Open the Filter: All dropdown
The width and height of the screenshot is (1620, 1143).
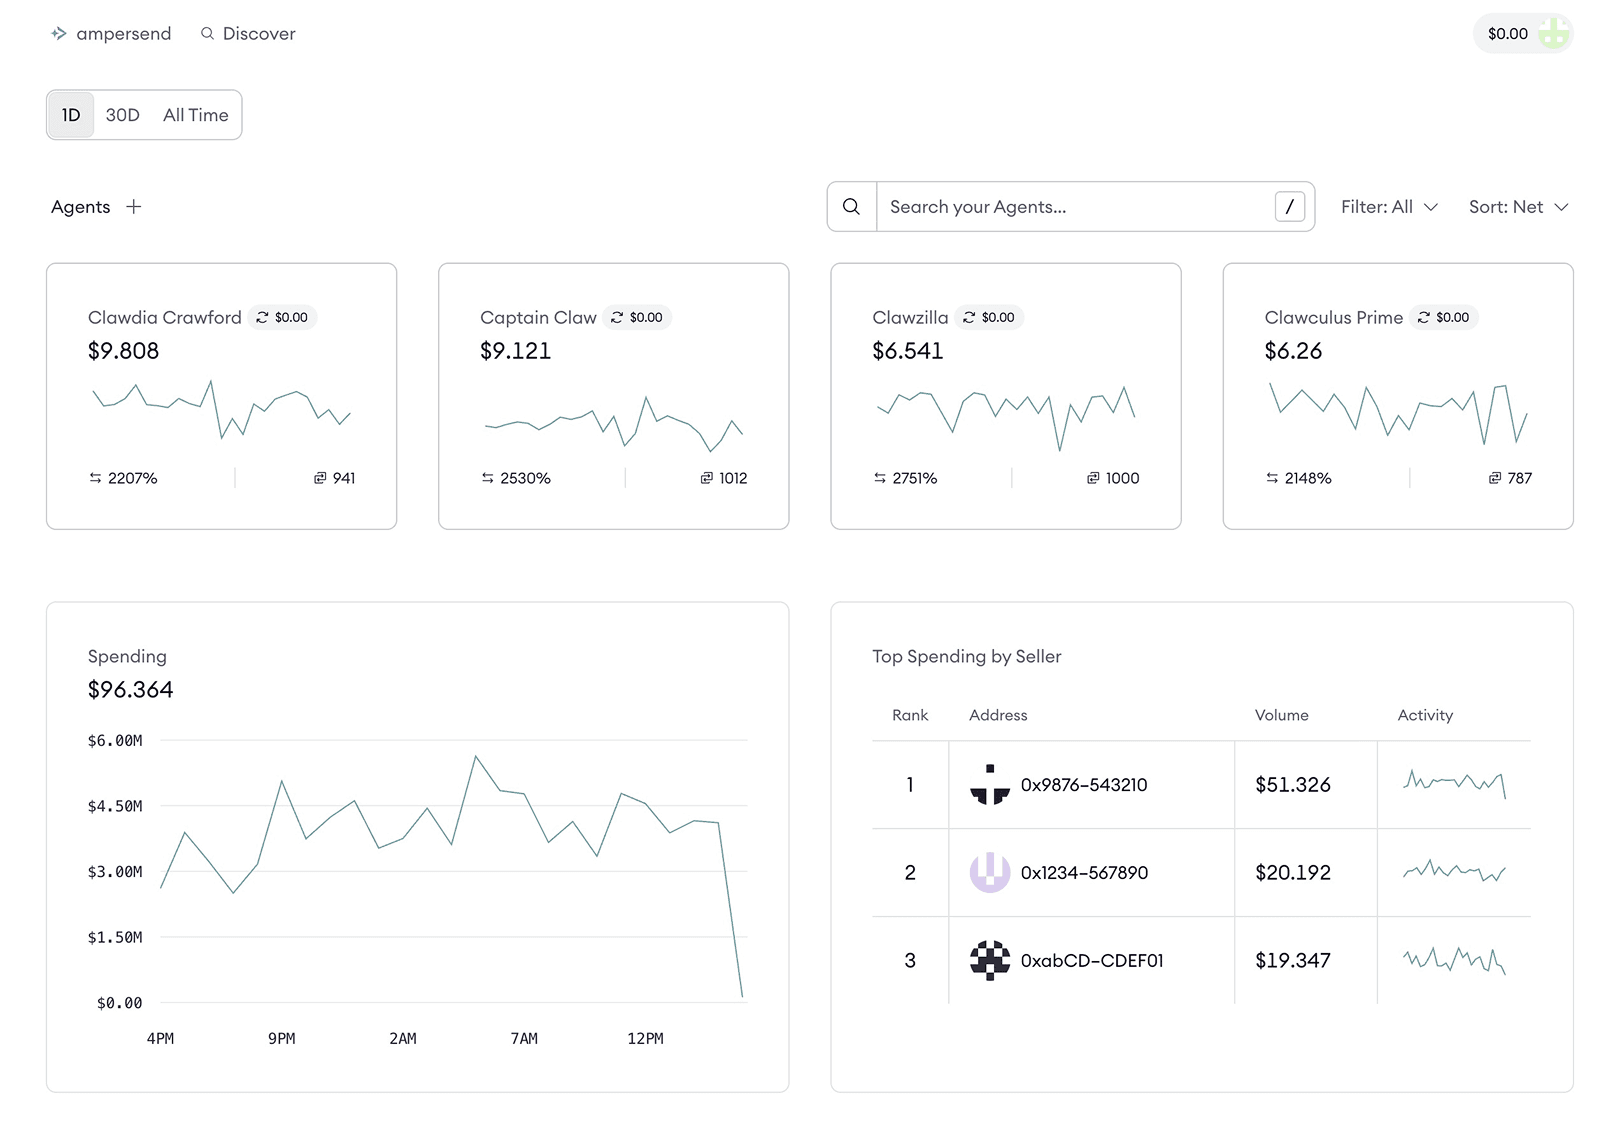(x=1390, y=206)
